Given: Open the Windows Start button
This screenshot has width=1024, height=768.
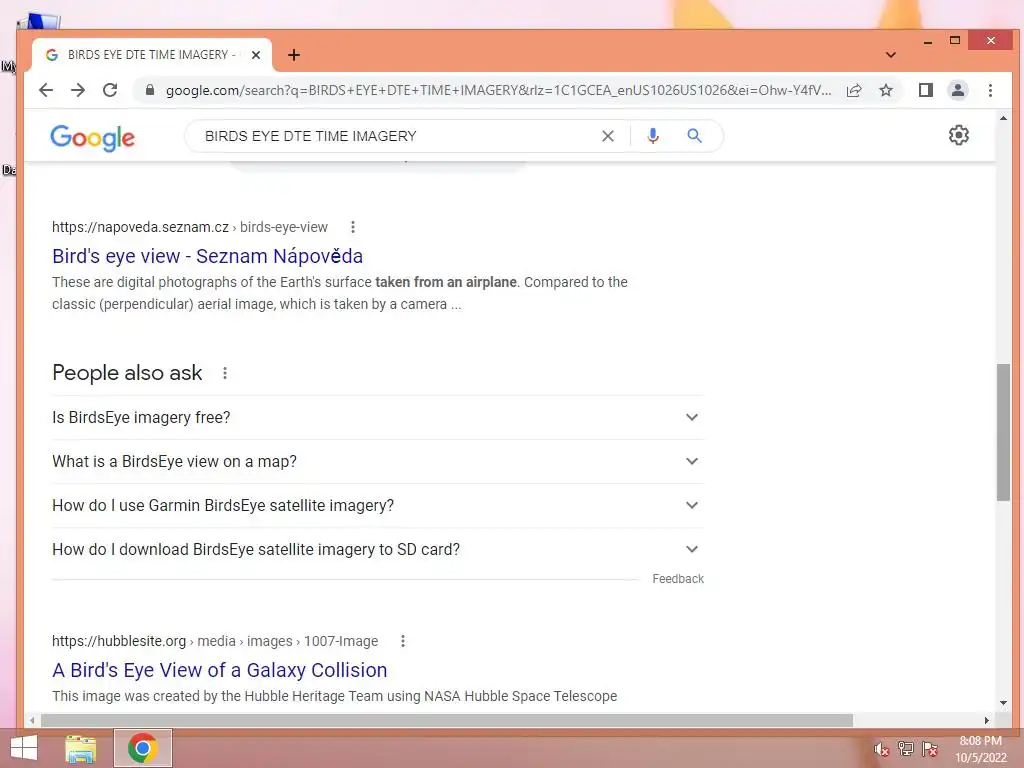Looking at the screenshot, I should coord(24,748).
